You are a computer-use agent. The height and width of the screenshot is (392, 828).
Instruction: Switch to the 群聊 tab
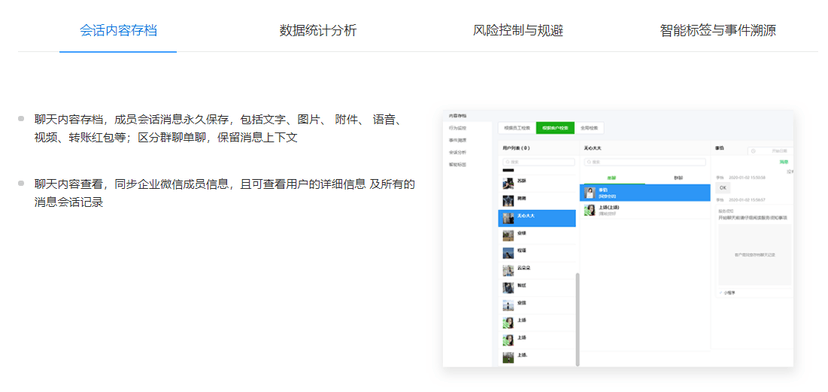click(x=678, y=178)
